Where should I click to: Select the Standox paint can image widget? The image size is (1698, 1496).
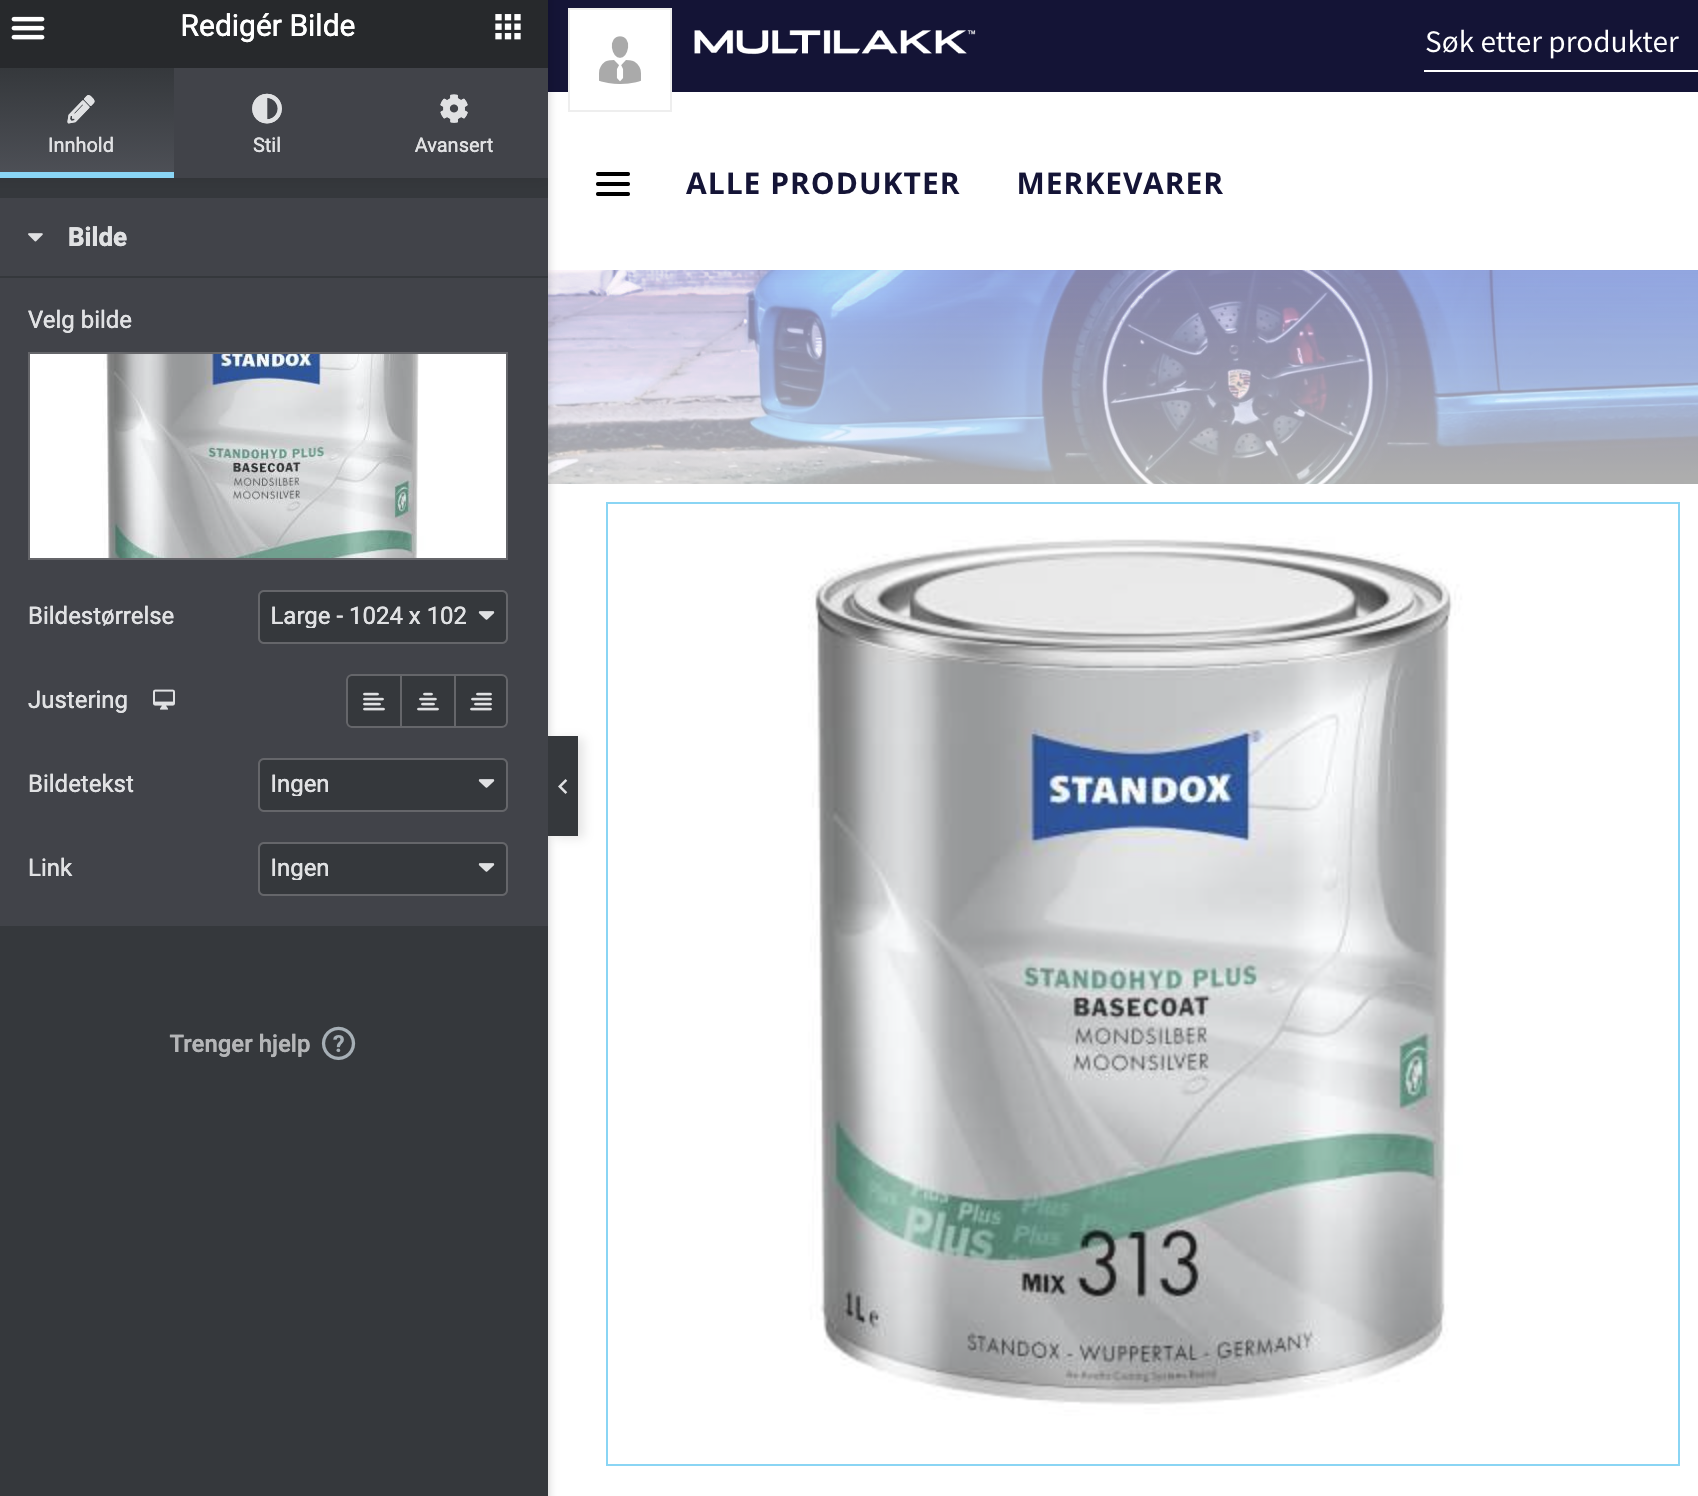[x=1143, y=984]
